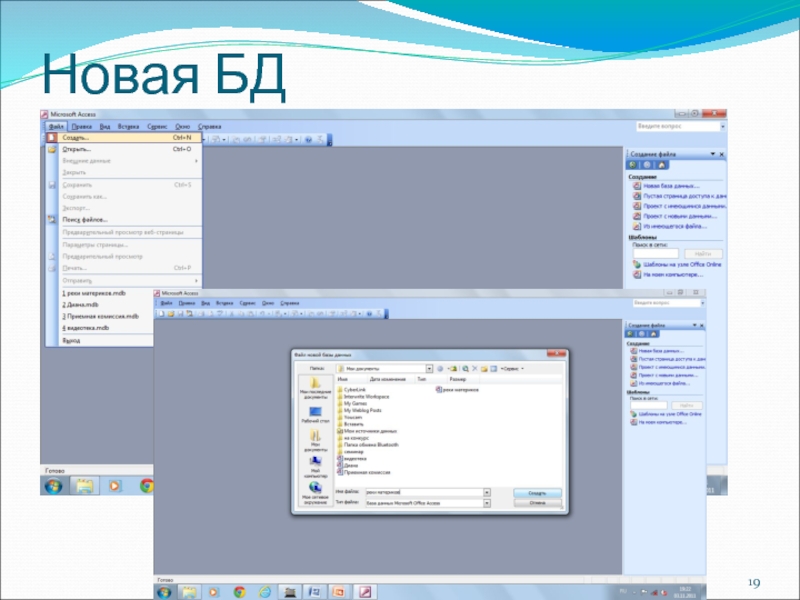
Task: Click New icon in front Access window toolbar
Action: pos(161,313)
